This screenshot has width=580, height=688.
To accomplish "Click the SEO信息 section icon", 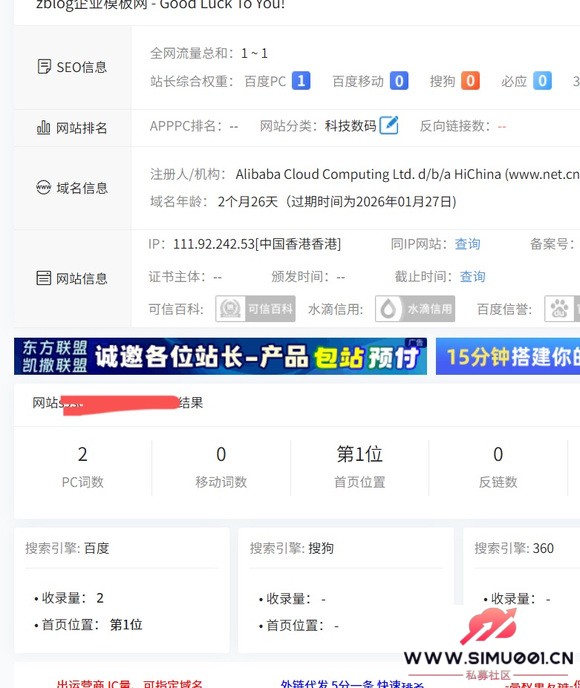I will (44, 67).
